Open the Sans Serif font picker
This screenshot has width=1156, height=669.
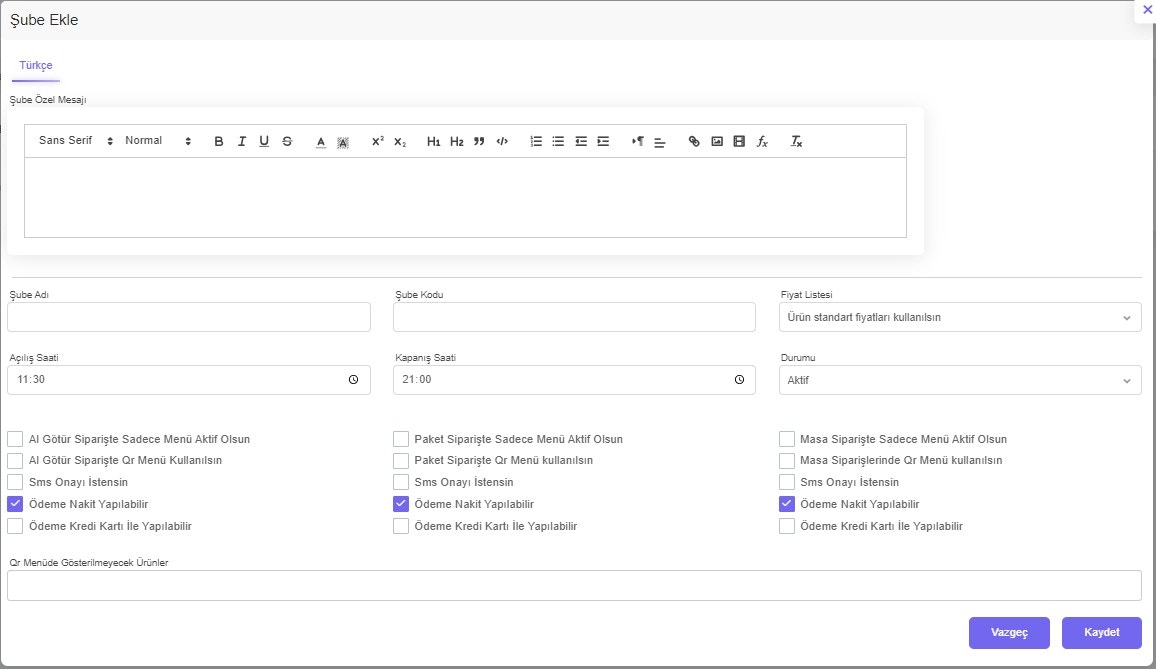pos(76,141)
